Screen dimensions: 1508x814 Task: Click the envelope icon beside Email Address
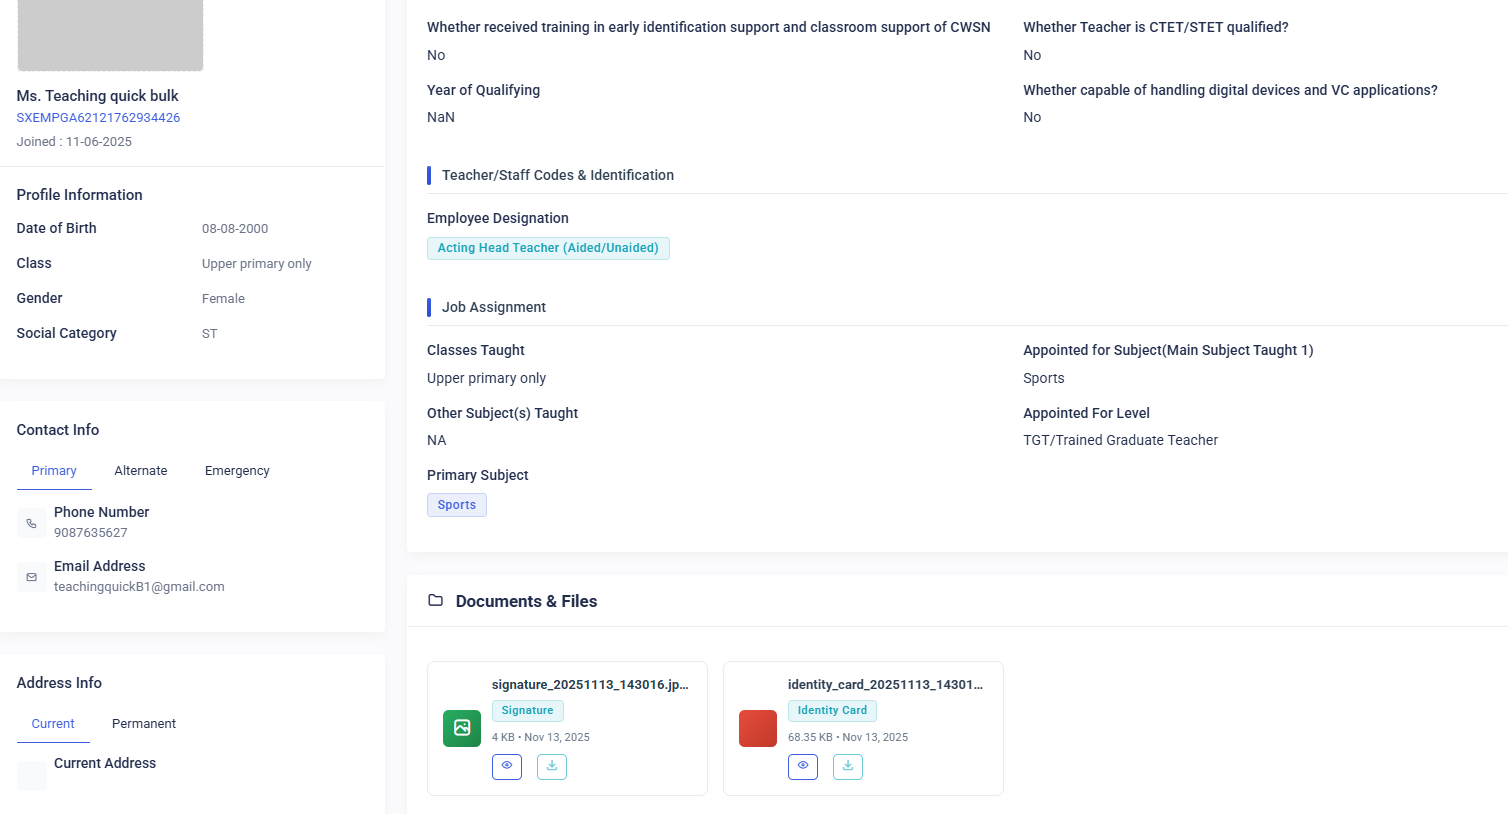pos(32,577)
